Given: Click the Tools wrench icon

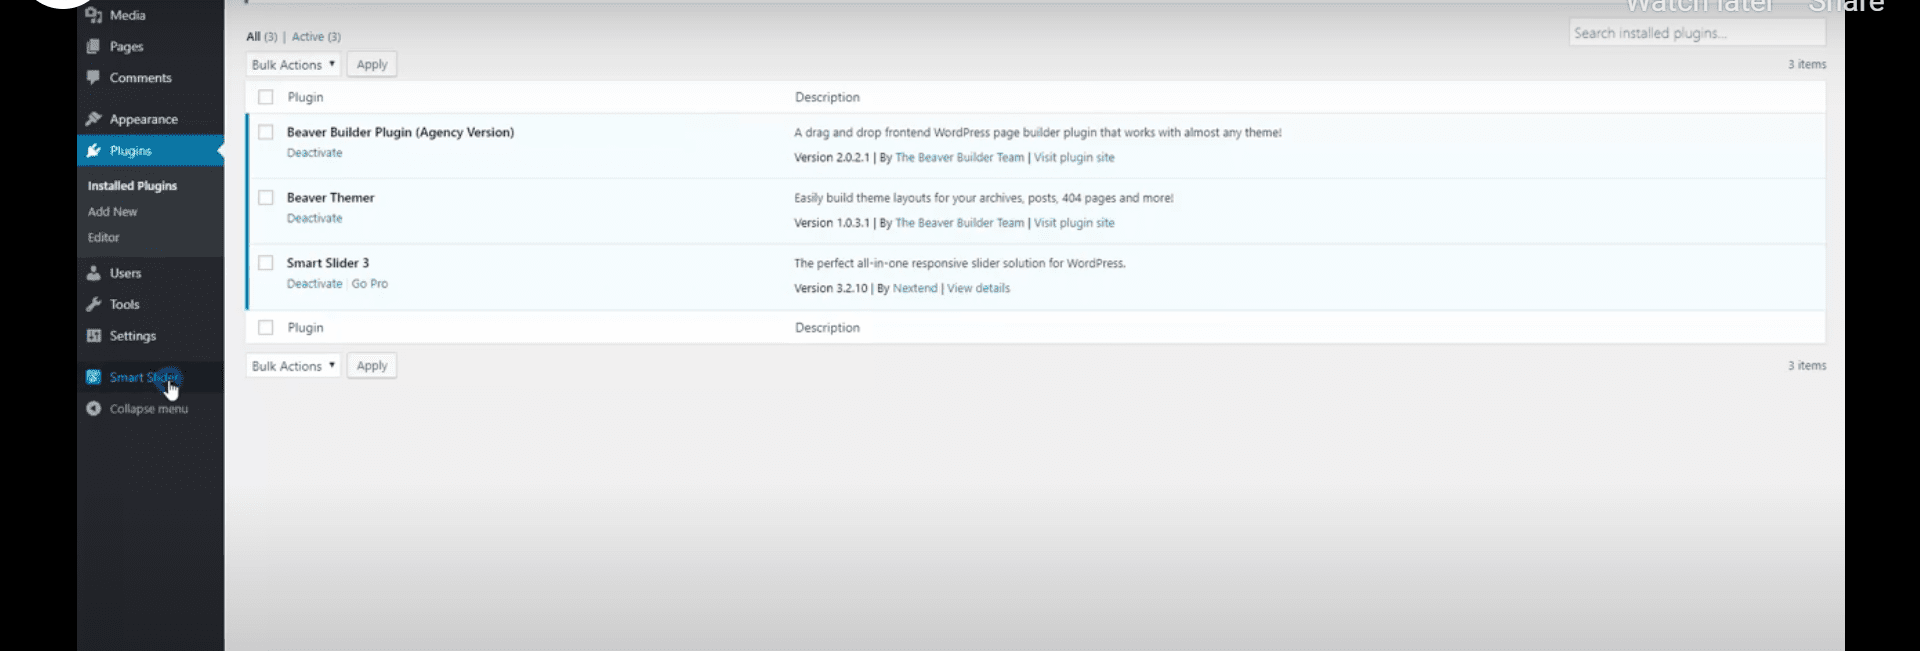Looking at the screenshot, I should click(x=94, y=304).
